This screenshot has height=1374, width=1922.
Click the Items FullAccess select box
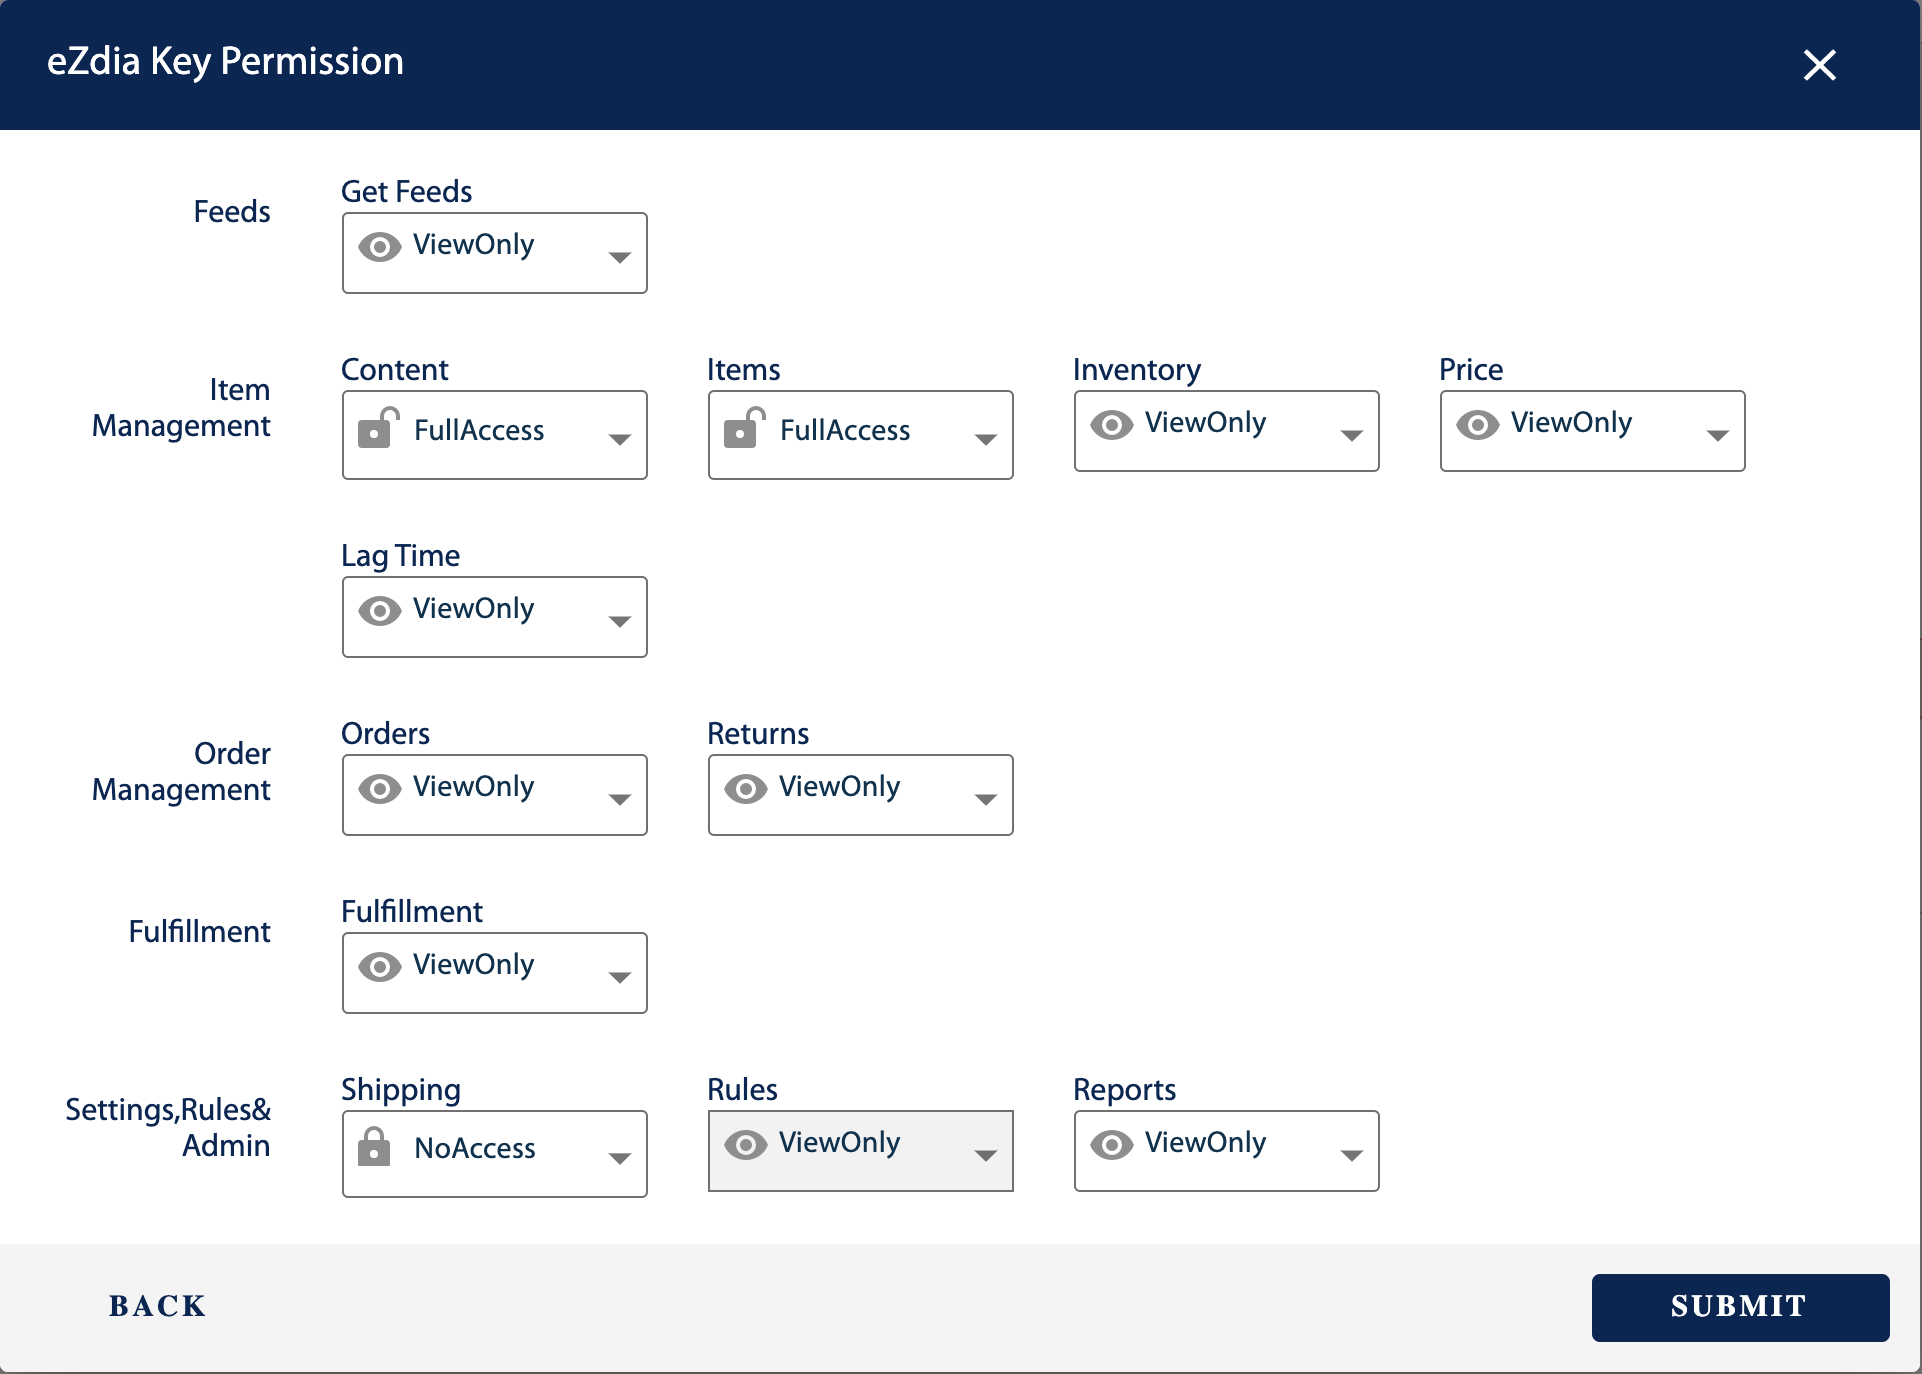(860, 434)
